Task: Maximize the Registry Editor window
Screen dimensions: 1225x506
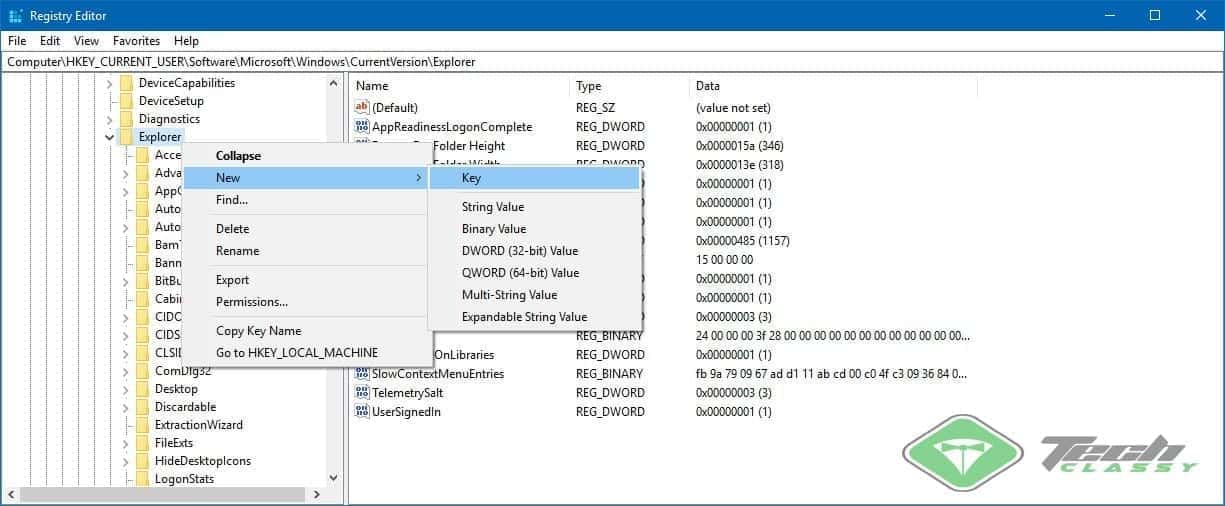Action: click(1155, 15)
